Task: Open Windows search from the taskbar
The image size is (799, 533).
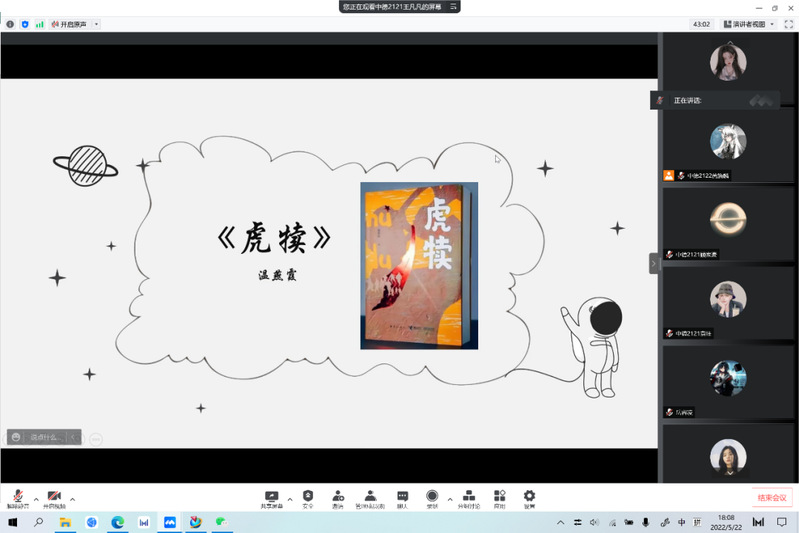Action: tap(39, 522)
